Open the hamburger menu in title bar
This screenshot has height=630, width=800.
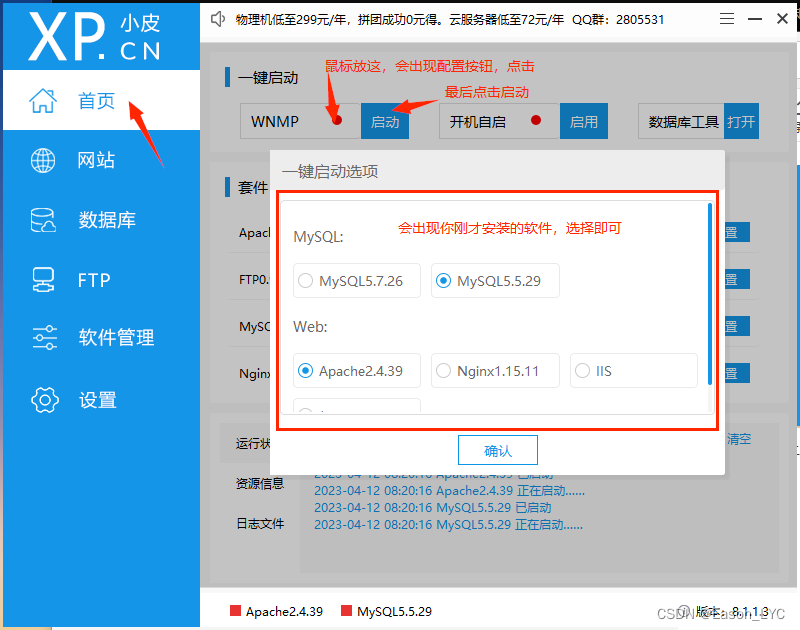(x=727, y=19)
